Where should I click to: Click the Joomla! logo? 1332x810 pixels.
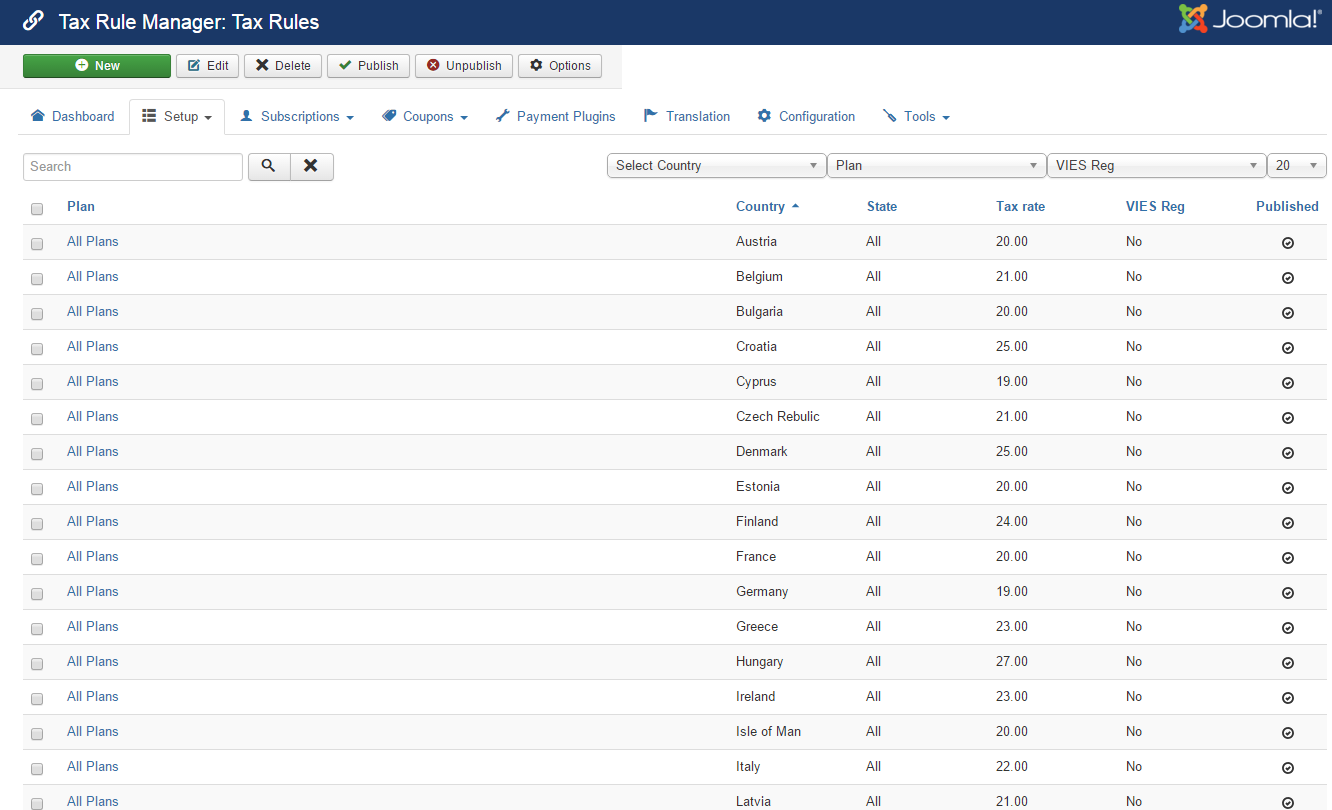point(1250,19)
